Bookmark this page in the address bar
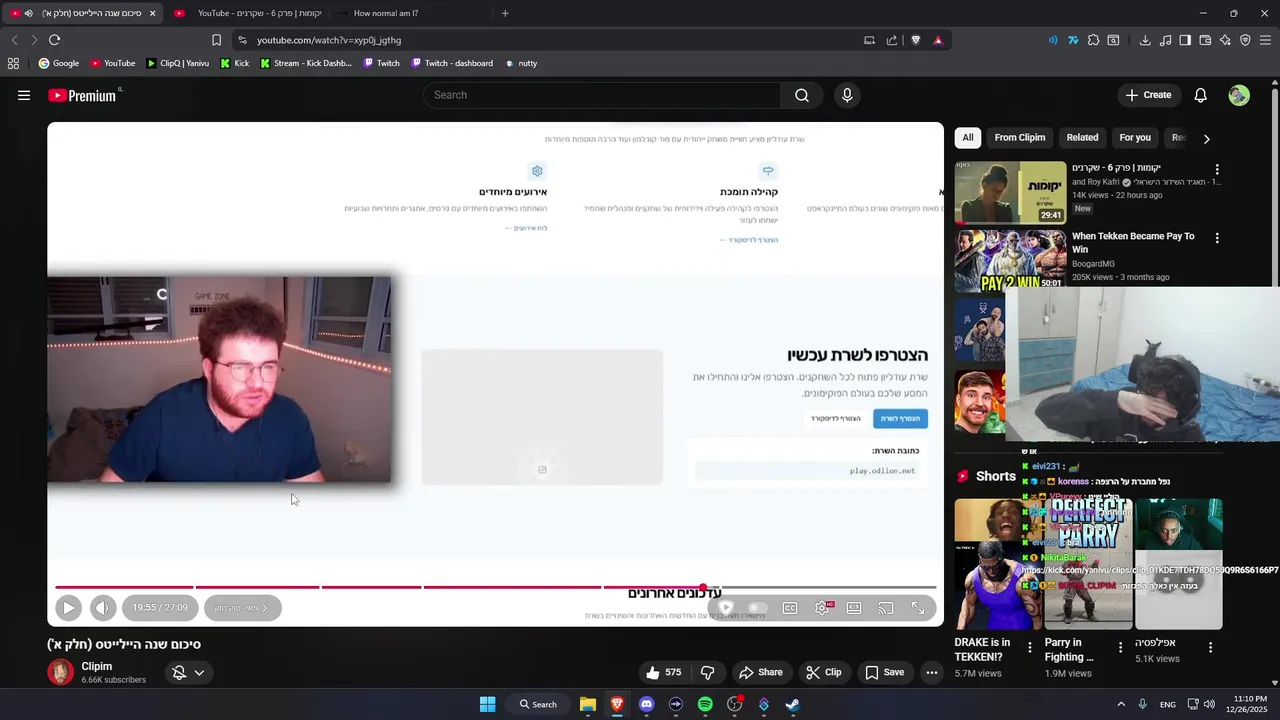The image size is (1280, 720). click(216, 40)
